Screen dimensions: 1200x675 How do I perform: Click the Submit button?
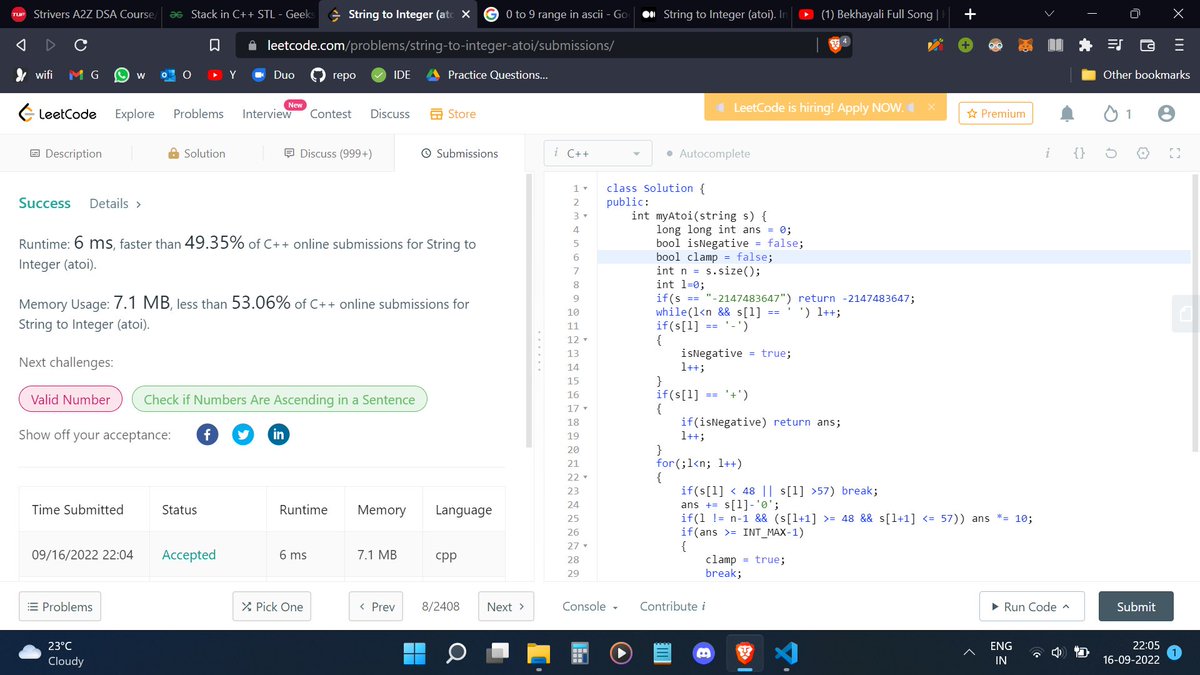point(1135,607)
